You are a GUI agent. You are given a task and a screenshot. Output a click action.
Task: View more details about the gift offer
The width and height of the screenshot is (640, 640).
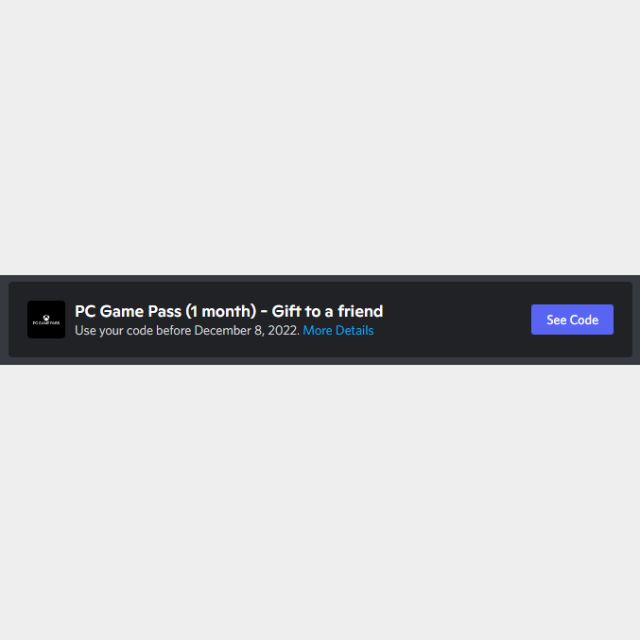pyautogui.click(x=338, y=330)
